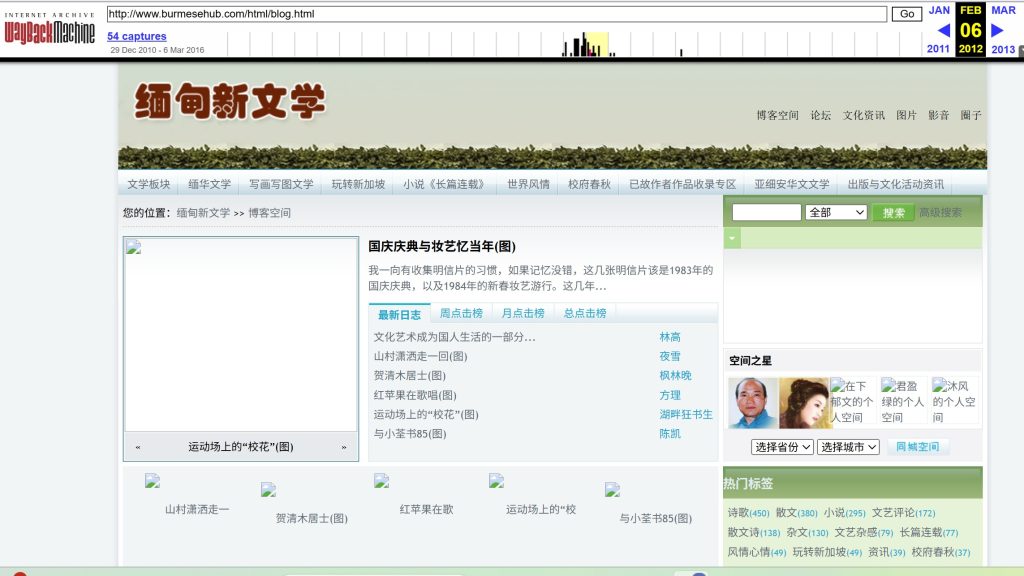This screenshot has height=576, width=1024.
Task: Click the Wayback URL input field
Action: (x=496, y=14)
